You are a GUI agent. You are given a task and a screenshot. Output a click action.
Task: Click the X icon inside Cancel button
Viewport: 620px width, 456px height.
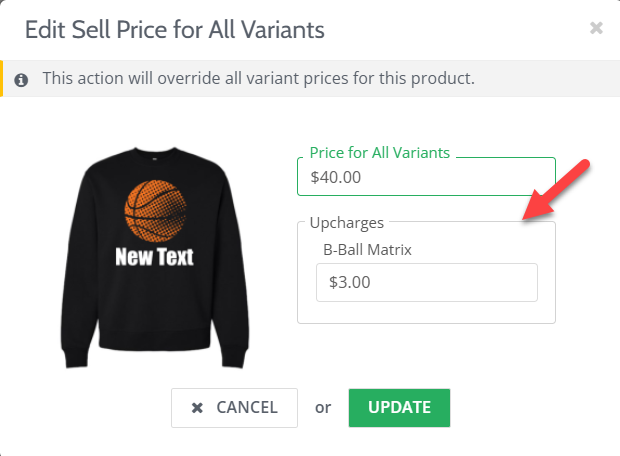pyautogui.click(x=197, y=408)
